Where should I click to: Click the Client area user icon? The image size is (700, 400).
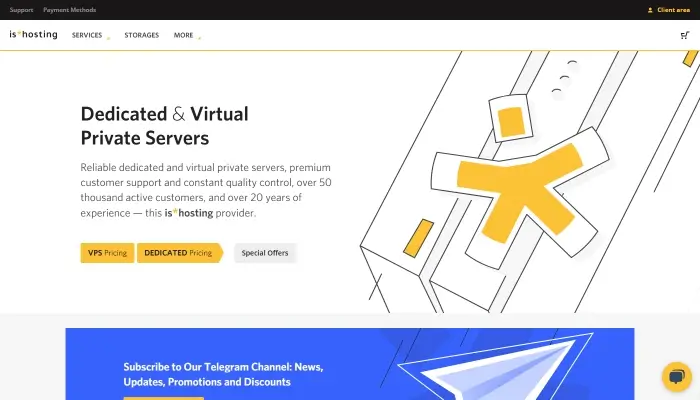(650, 10)
